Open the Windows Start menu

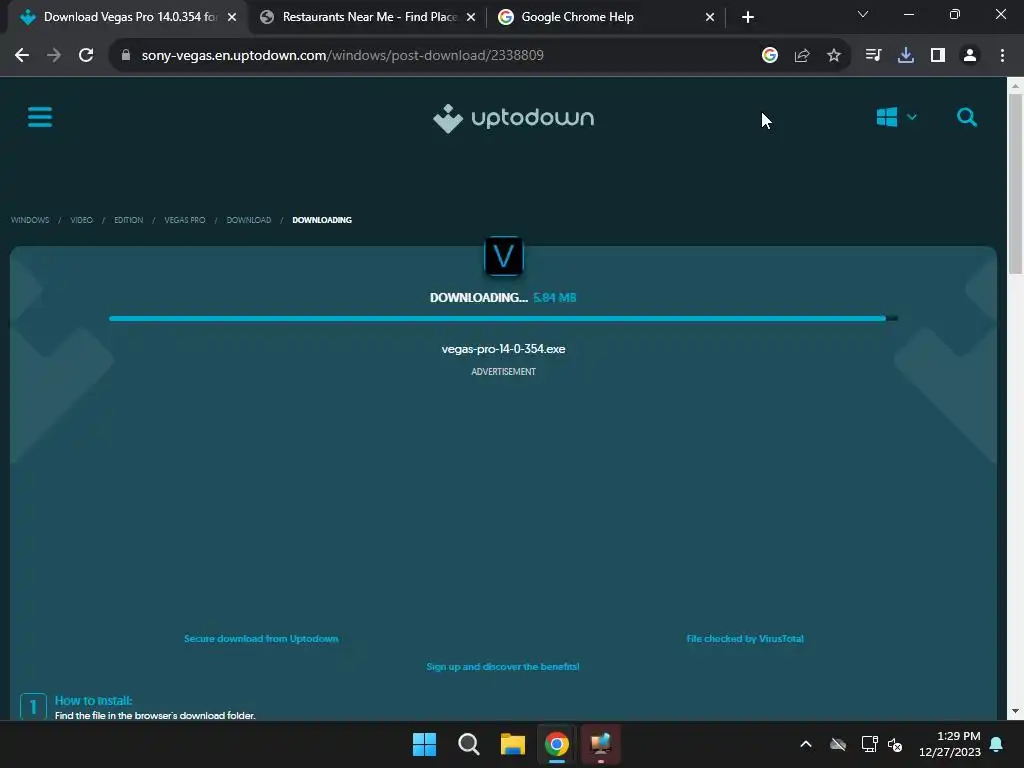pos(424,744)
